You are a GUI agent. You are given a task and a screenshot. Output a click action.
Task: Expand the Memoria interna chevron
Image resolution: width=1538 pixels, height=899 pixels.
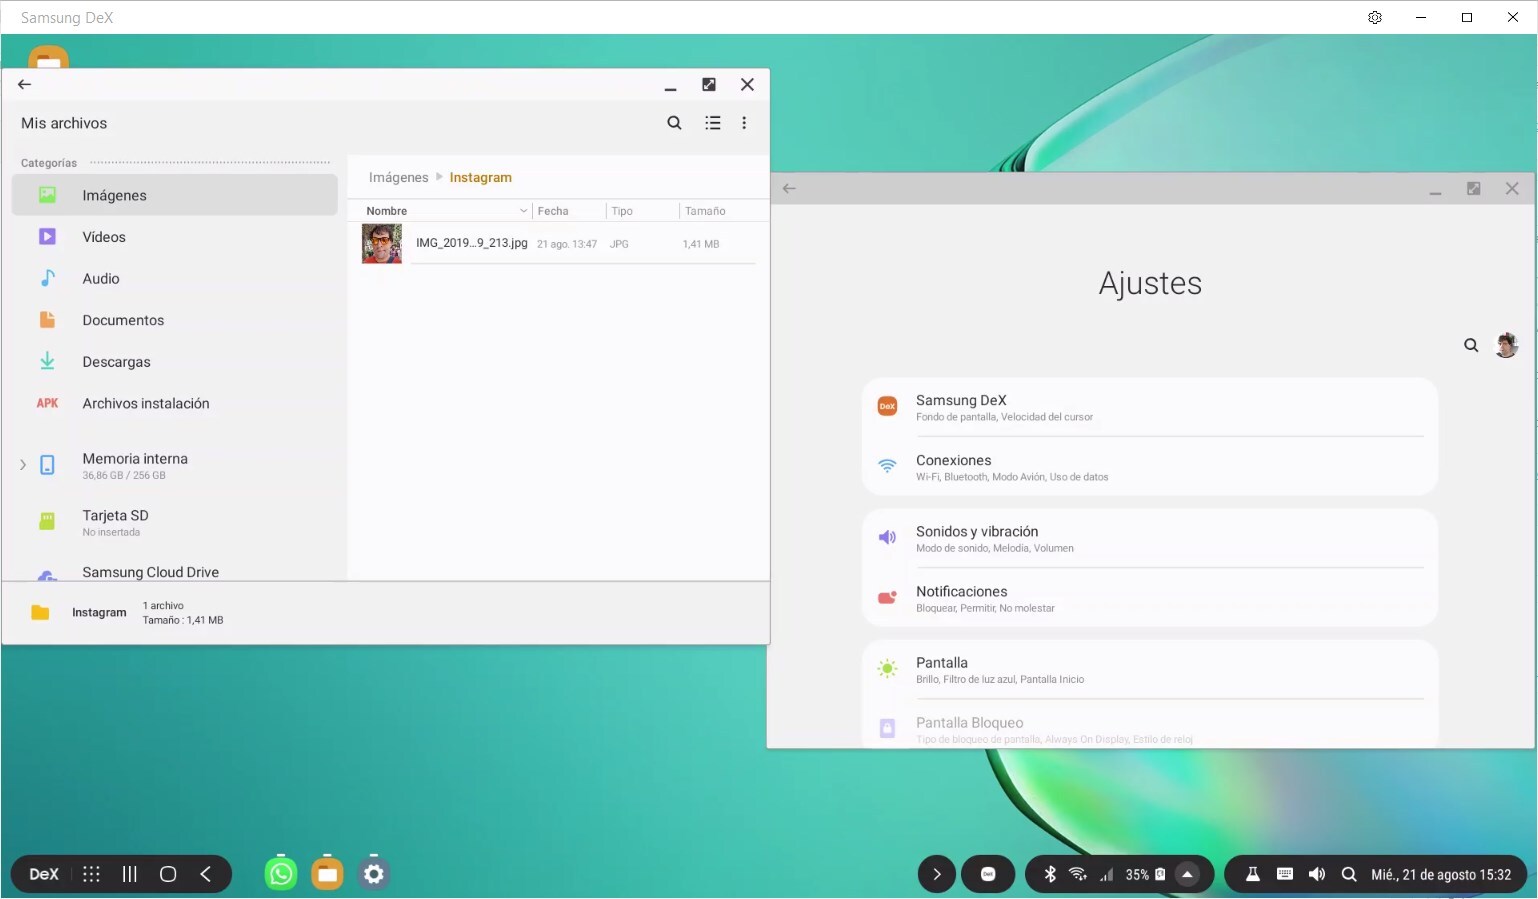point(22,465)
